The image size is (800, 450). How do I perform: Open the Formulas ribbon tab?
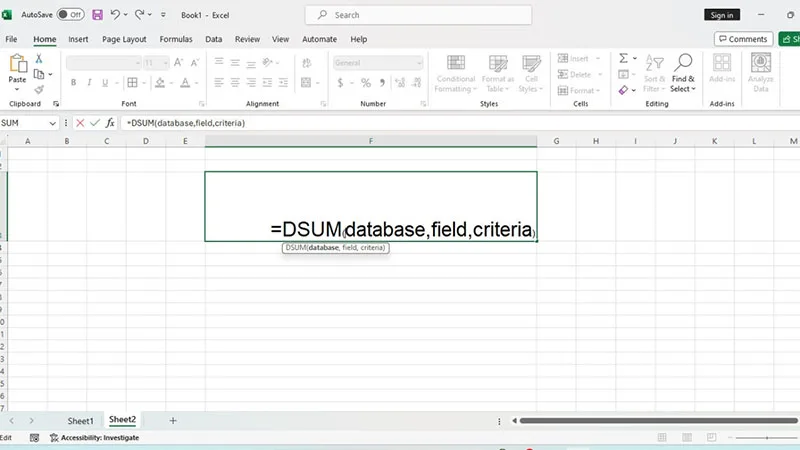pos(176,39)
